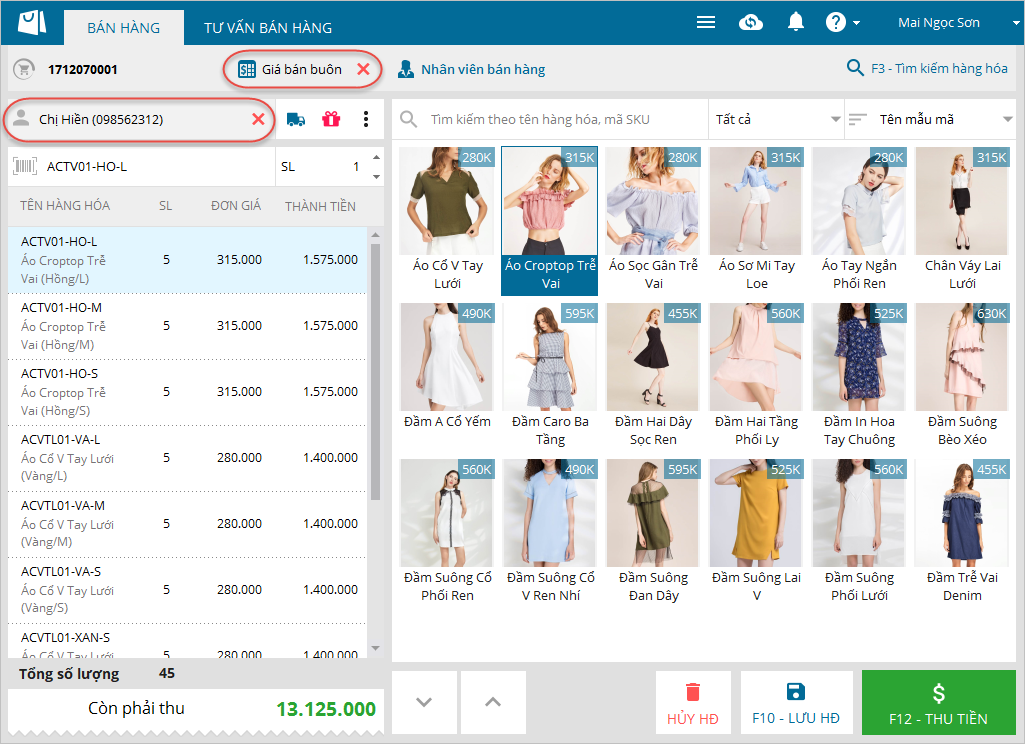Switch to the BÁN HÀNG tab

point(124,27)
